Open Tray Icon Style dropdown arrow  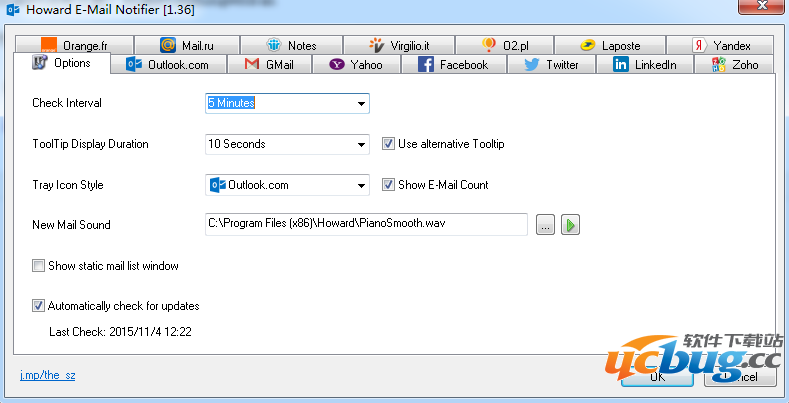(x=361, y=185)
